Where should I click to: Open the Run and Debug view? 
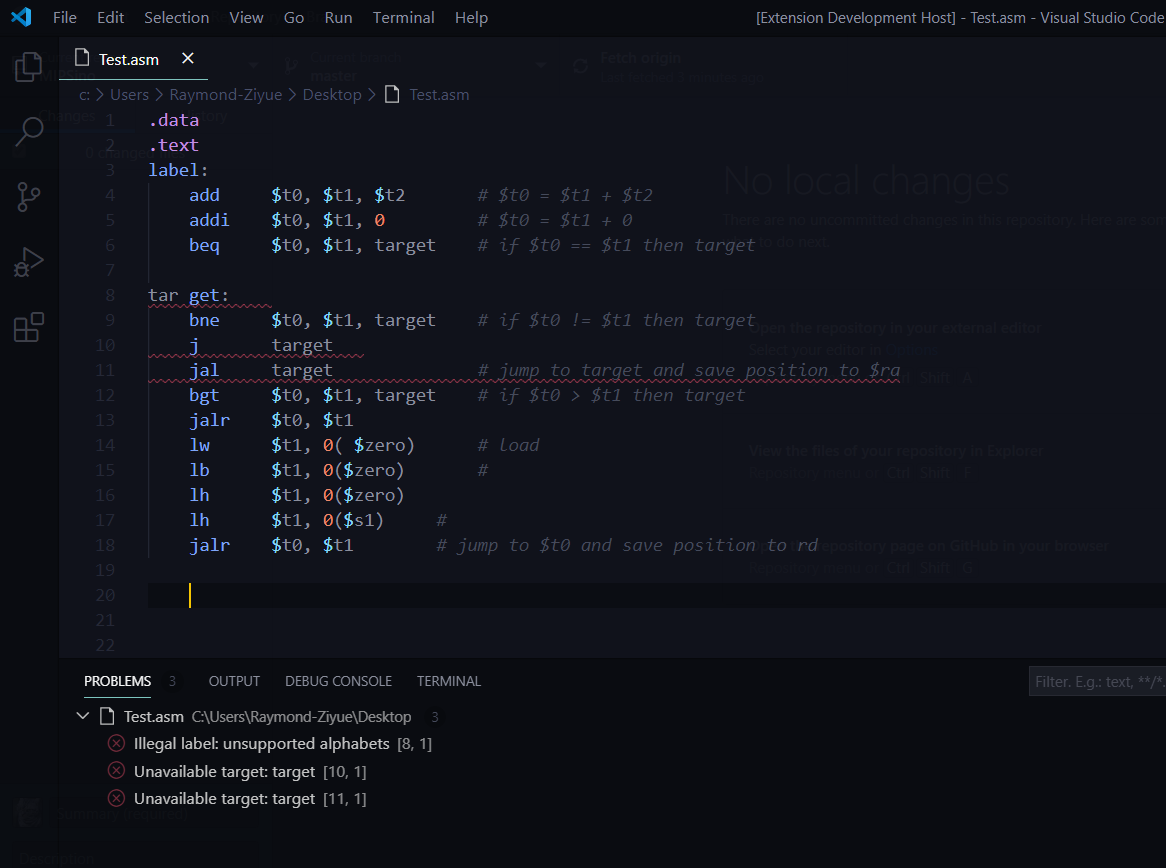click(x=29, y=262)
